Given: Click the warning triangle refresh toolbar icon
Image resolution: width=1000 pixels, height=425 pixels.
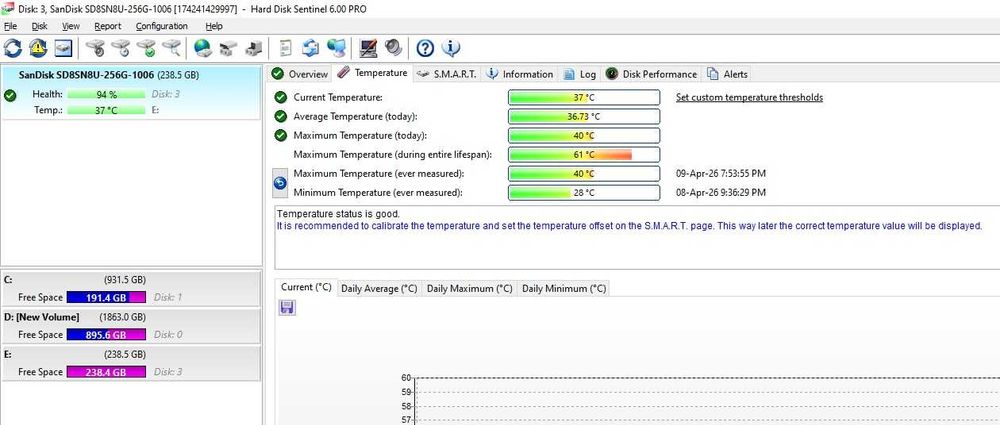Looking at the screenshot, I should (x=38, y=47).
